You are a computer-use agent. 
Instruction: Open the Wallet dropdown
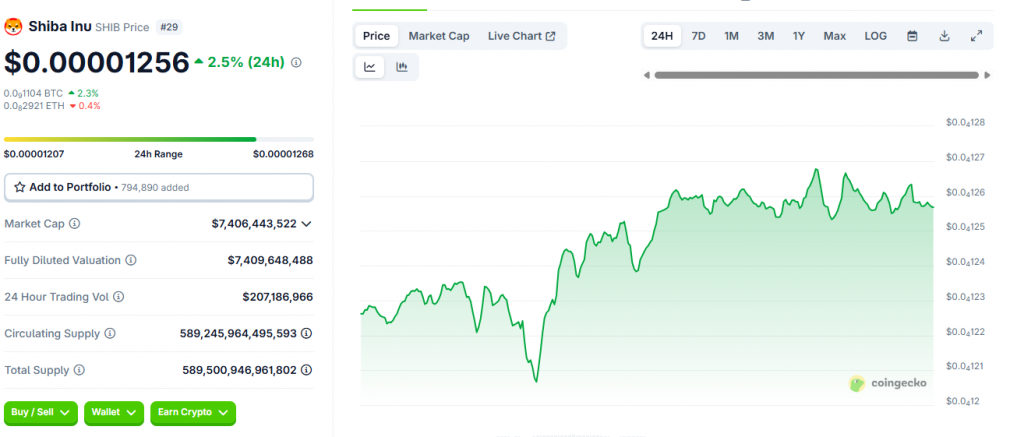tap(114, 412)
